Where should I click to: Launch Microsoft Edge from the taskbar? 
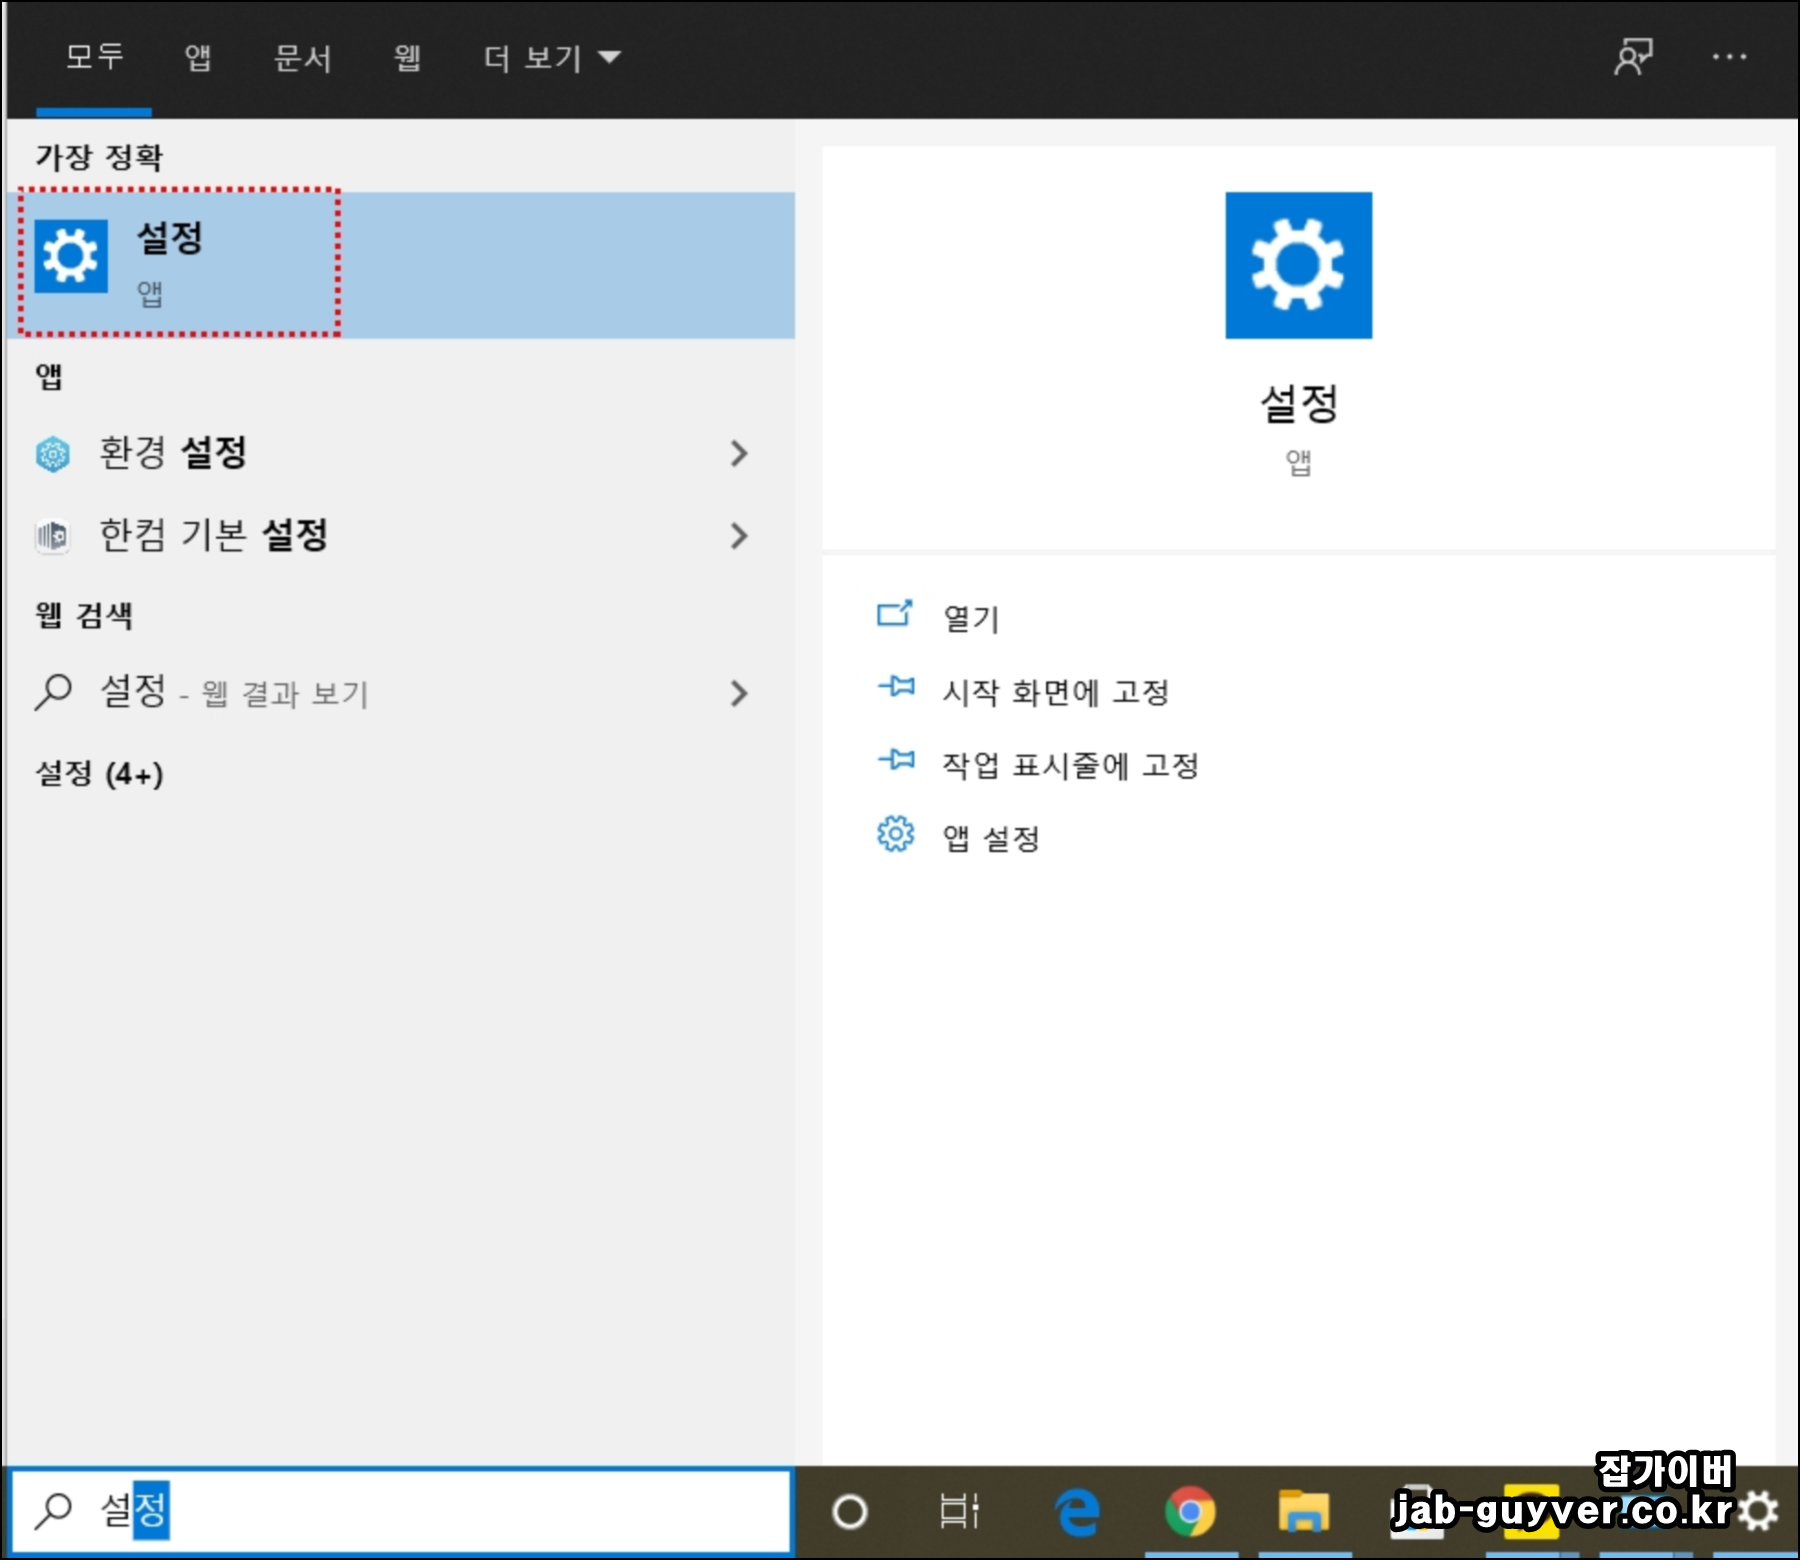click(x=1078, y=1511)
